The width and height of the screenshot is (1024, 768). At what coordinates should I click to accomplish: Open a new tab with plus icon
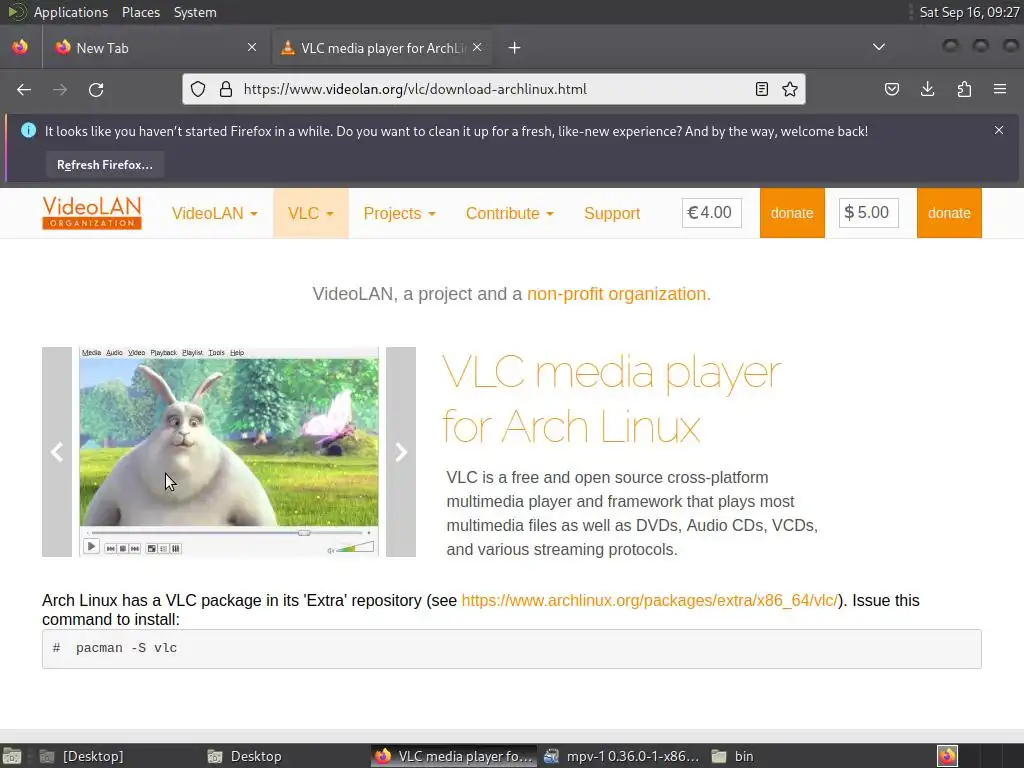click(x=515, y=48)
